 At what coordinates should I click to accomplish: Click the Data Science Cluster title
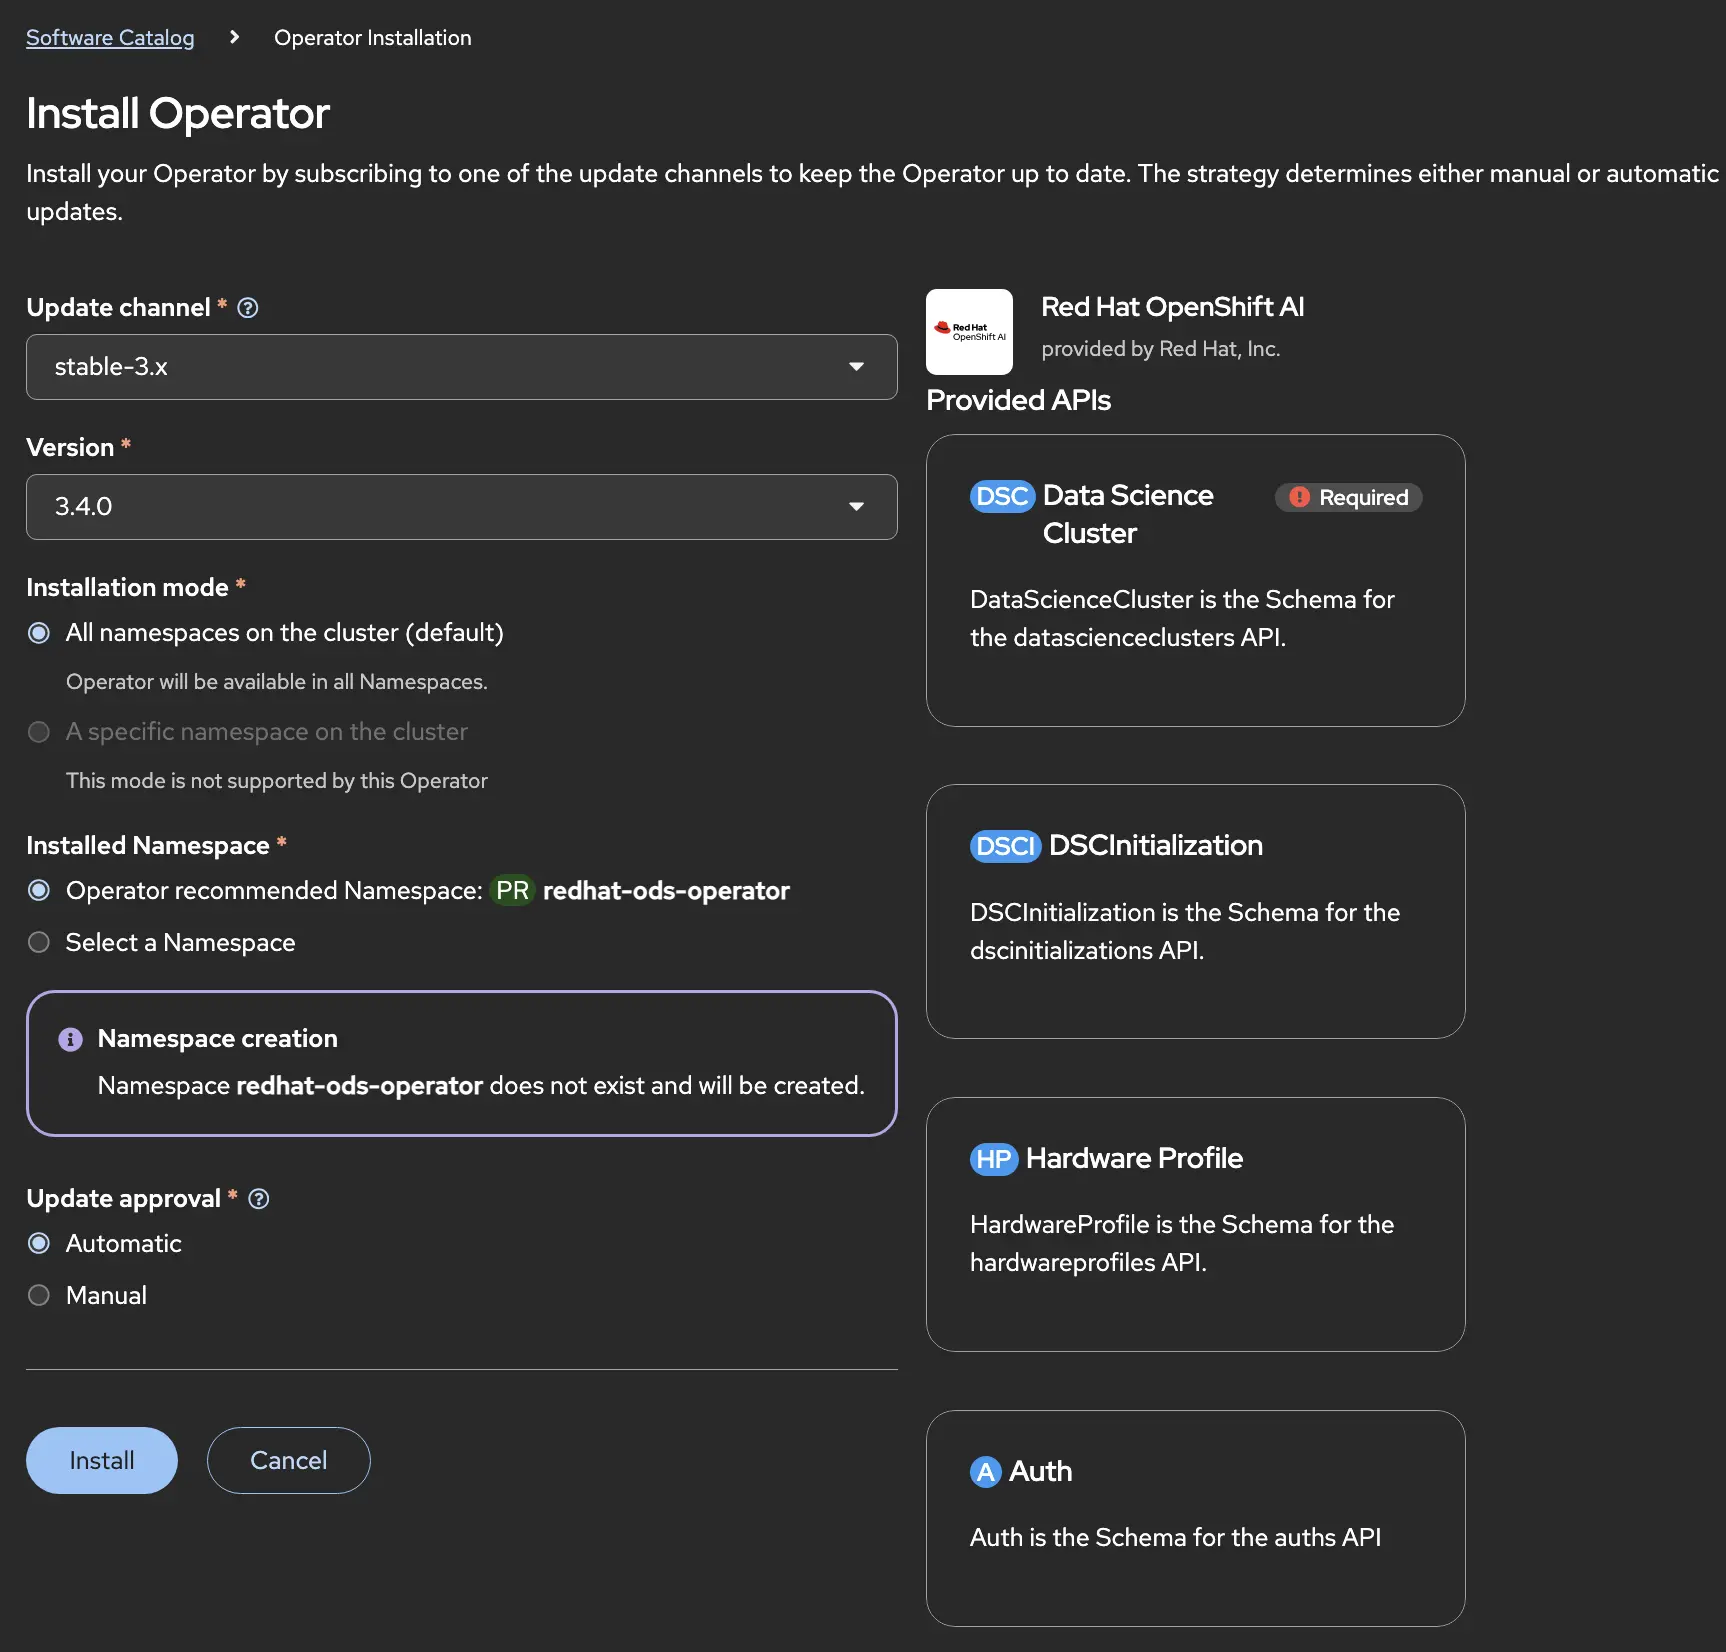[x=1128, y=514]
